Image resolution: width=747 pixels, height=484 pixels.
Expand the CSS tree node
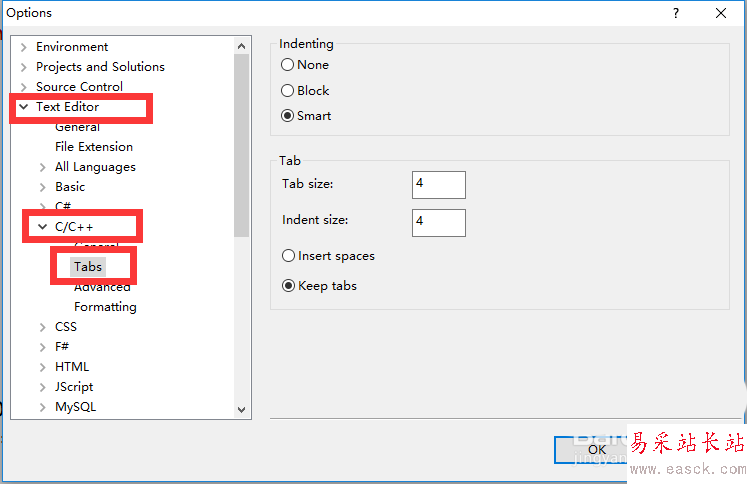coord(42,327)
